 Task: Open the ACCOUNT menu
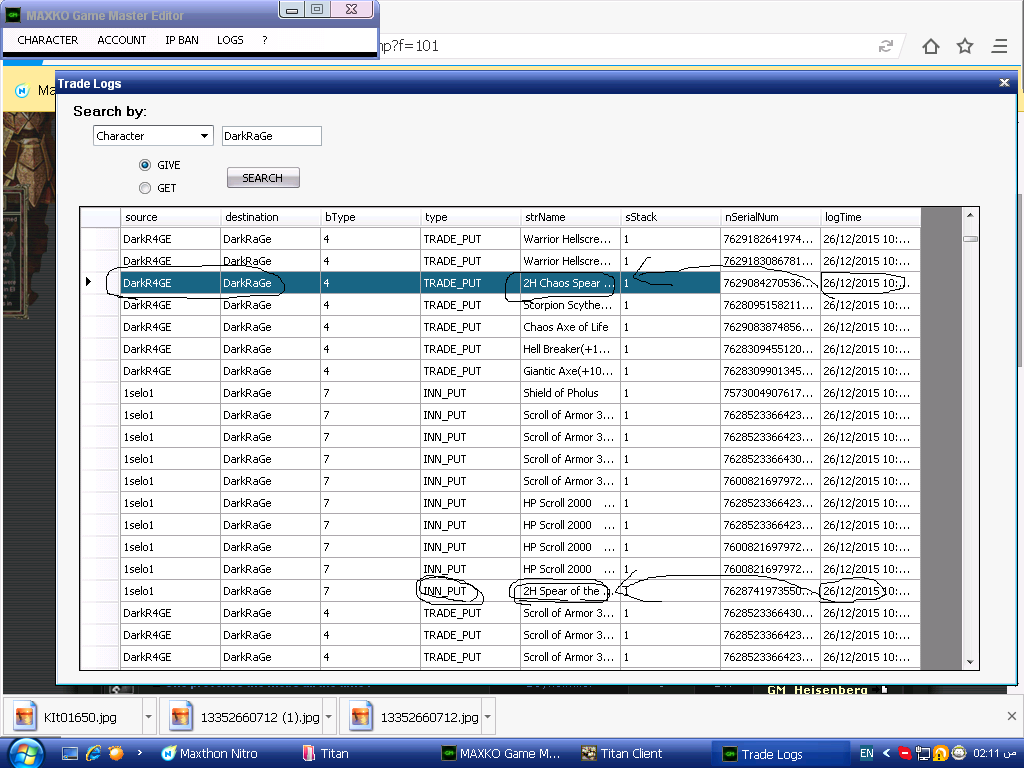(x=121, y=40)
